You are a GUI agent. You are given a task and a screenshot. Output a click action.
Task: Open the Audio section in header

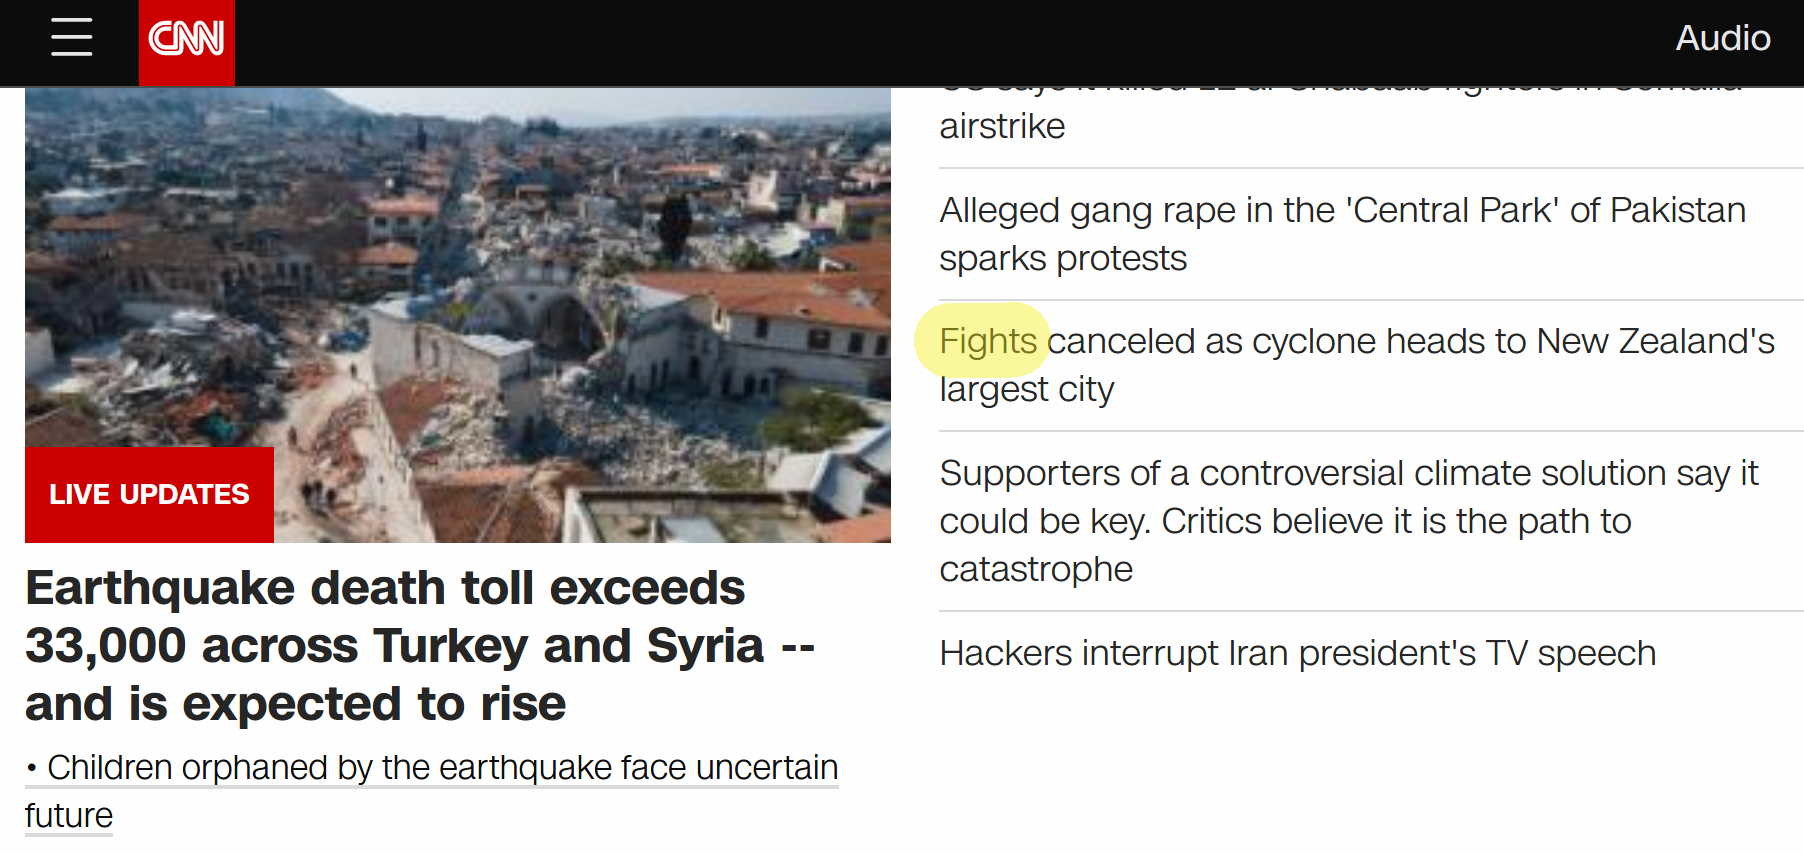click(1722, 38)
